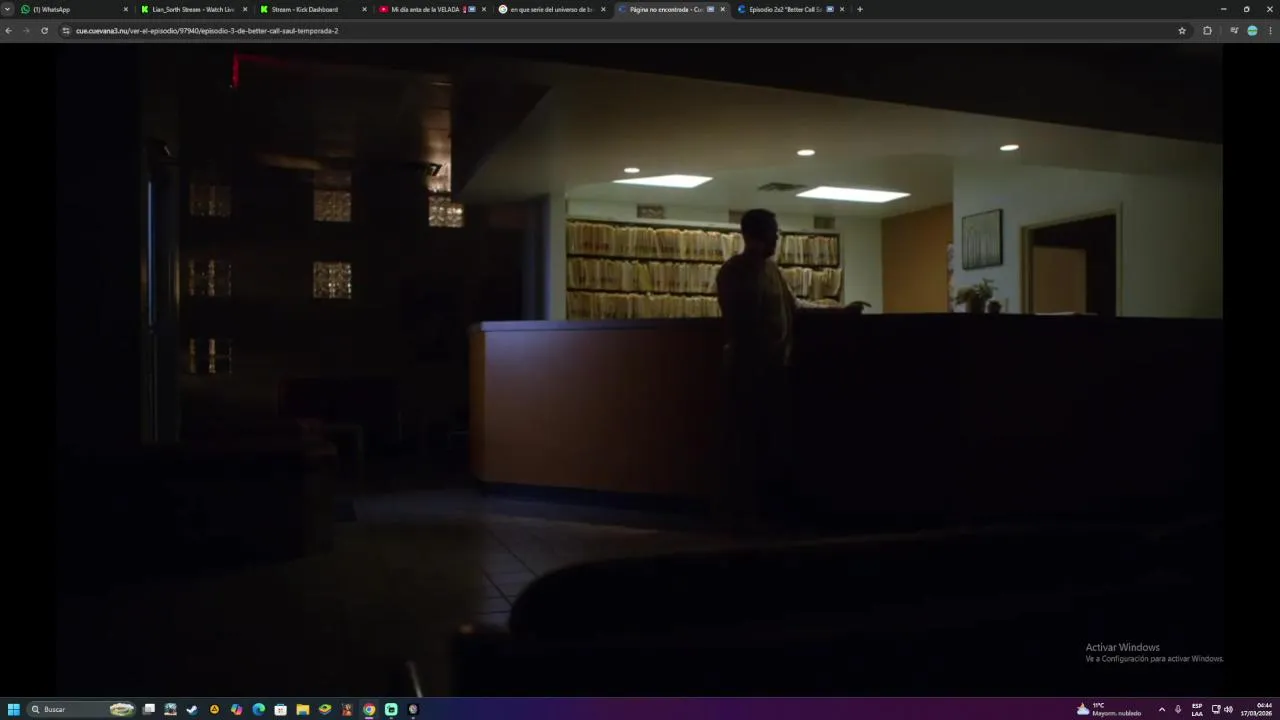Open Chrome's three-dot menu

[1270, 30]
